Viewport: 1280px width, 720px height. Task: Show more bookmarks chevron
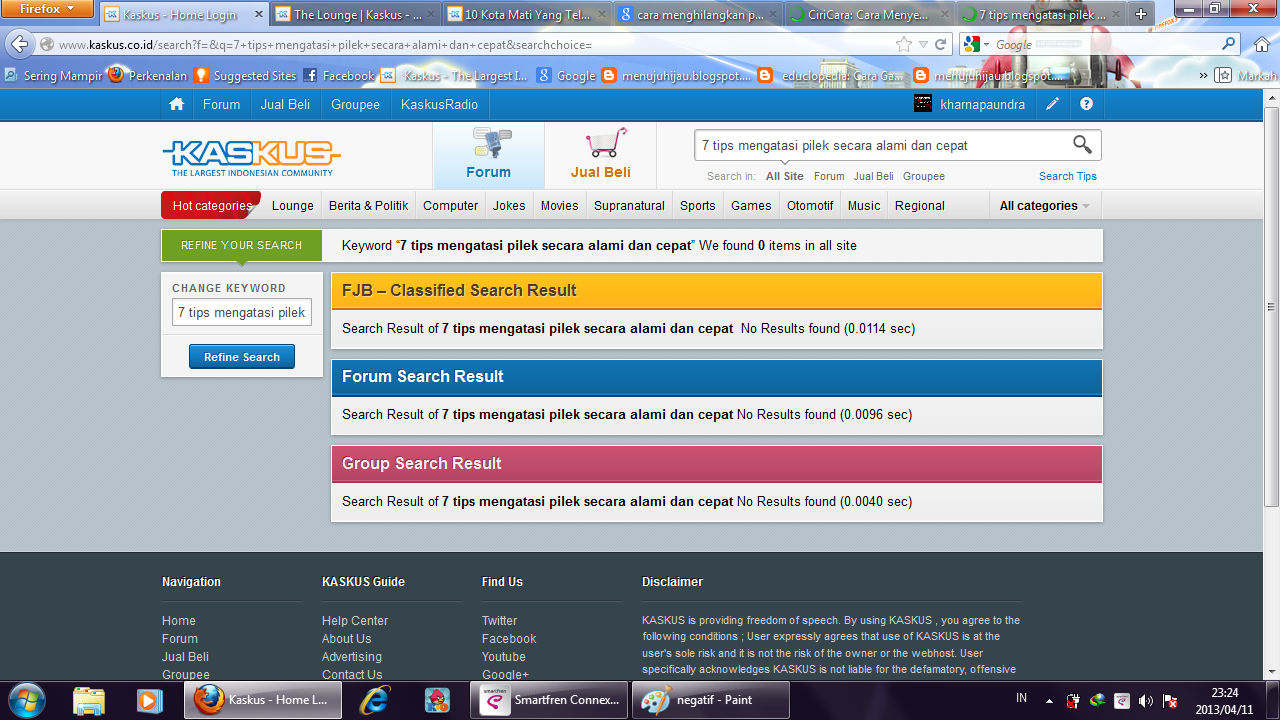pos(1203,75)
